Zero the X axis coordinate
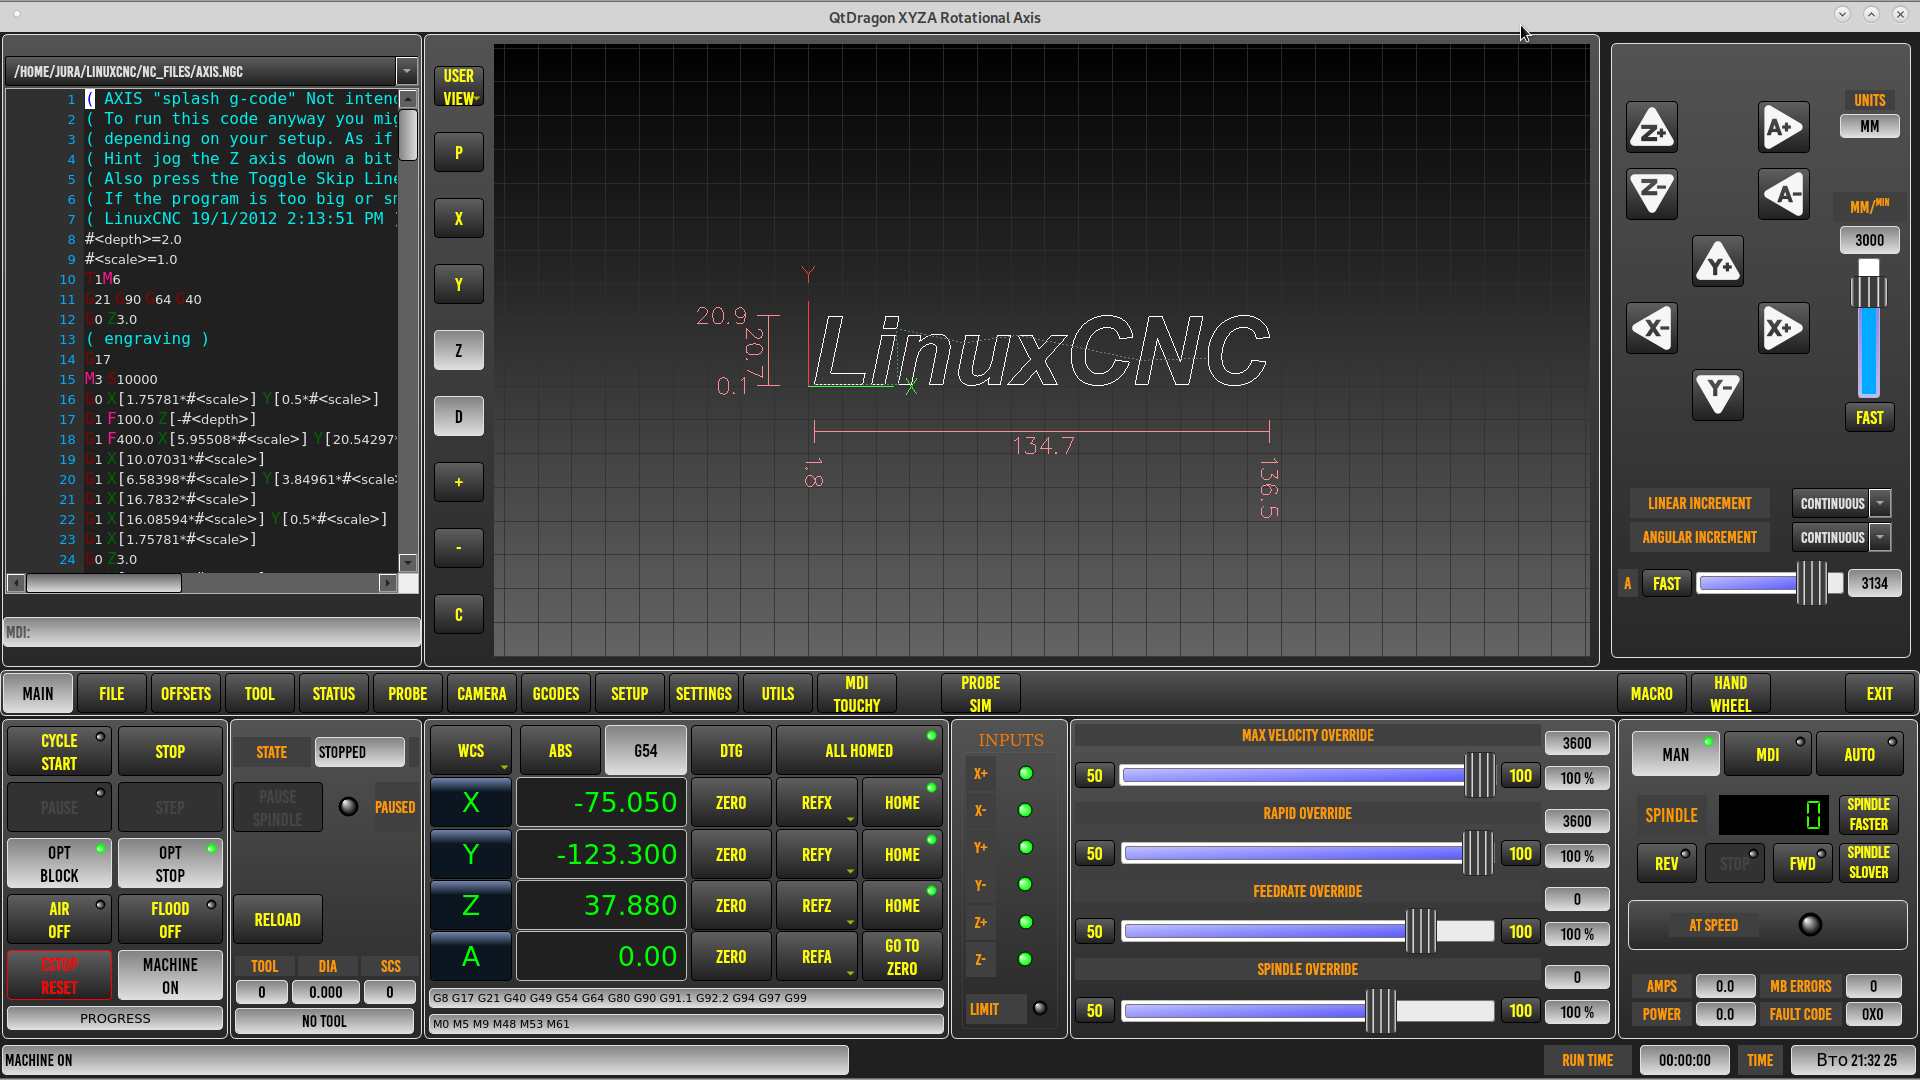 731,803
